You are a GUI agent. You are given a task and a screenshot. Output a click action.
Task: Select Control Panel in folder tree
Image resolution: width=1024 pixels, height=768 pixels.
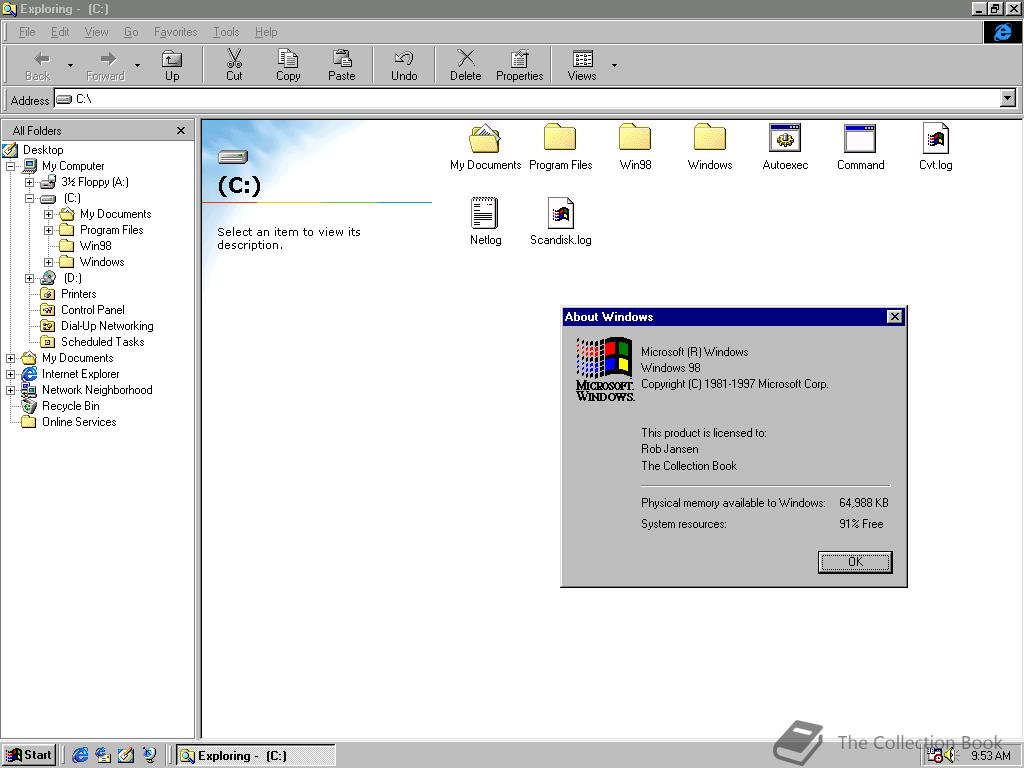92,310
